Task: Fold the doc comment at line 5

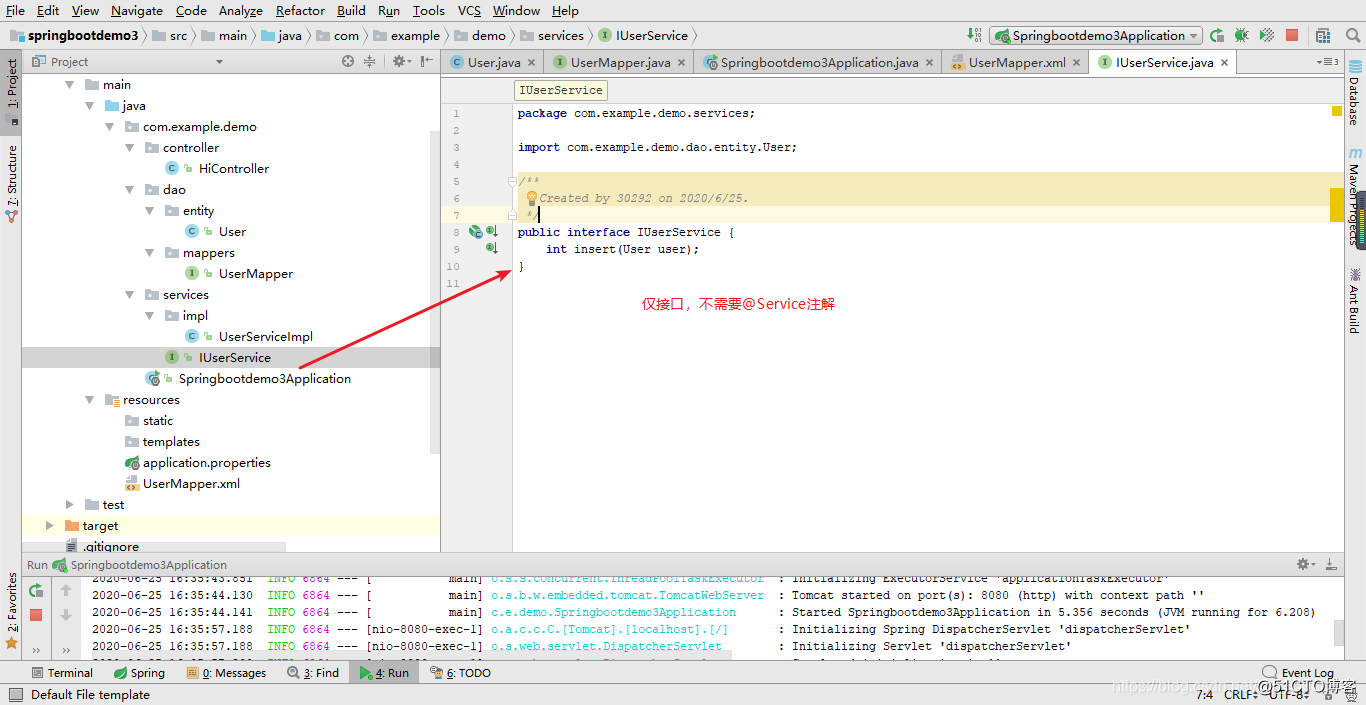Action: 512,181
